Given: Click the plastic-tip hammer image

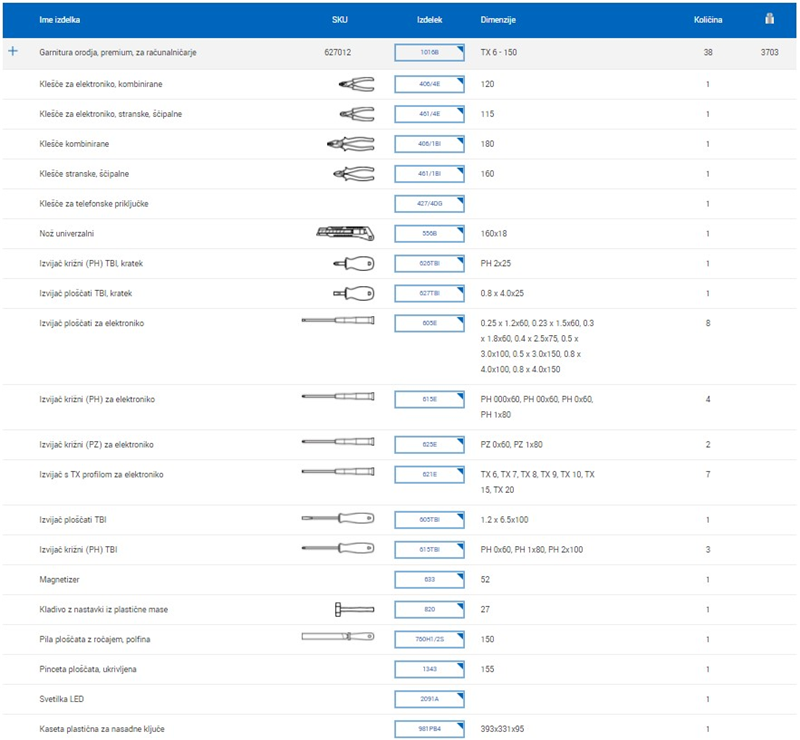Looking at the screenshot, I should [354, 609].
